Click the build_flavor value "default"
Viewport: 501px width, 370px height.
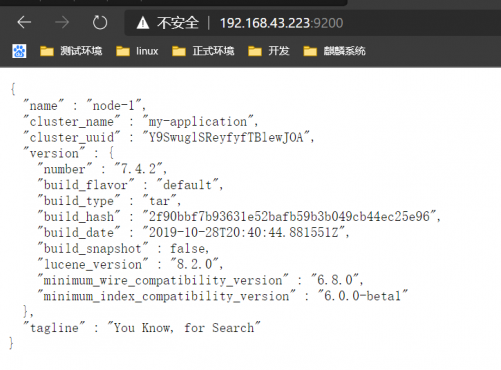[188, 184]
